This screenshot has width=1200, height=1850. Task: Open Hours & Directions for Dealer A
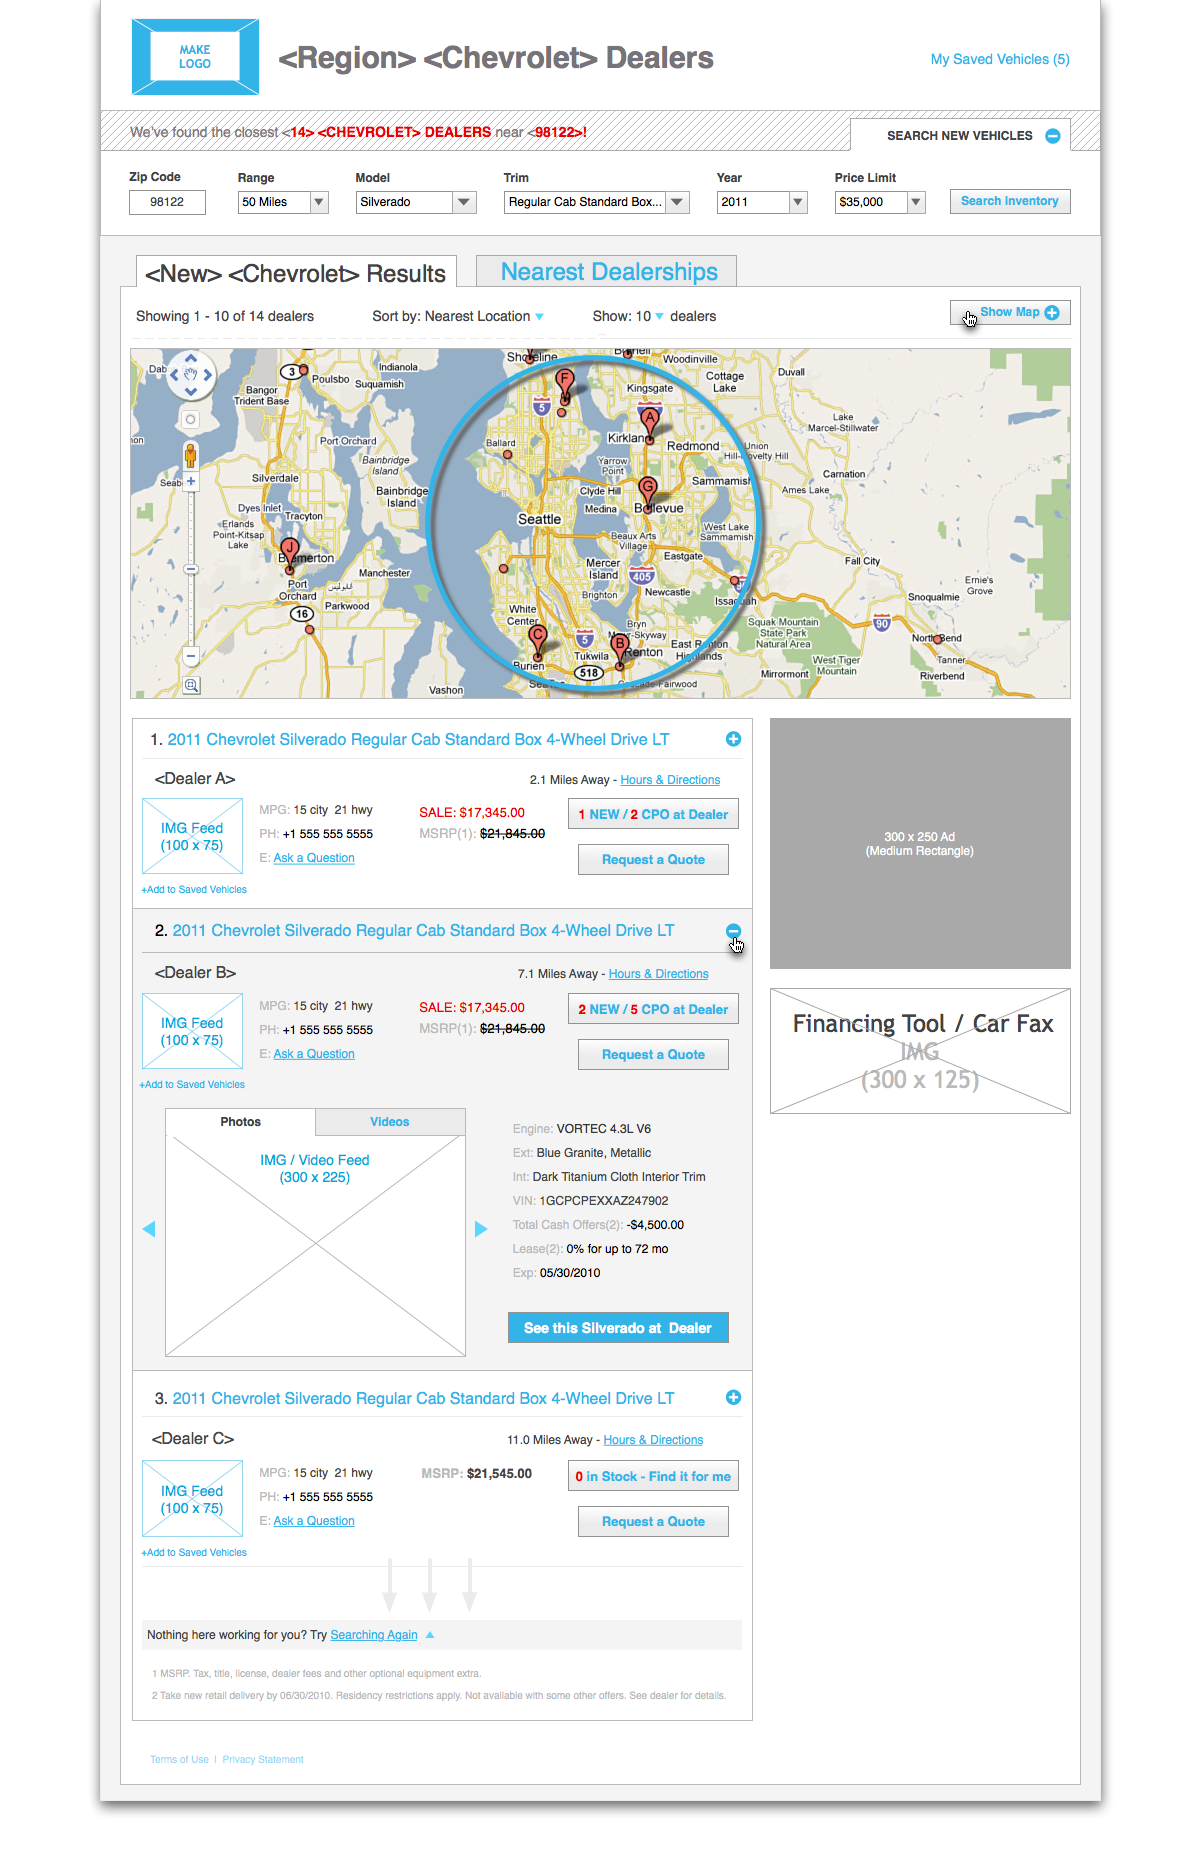point(670,780)
